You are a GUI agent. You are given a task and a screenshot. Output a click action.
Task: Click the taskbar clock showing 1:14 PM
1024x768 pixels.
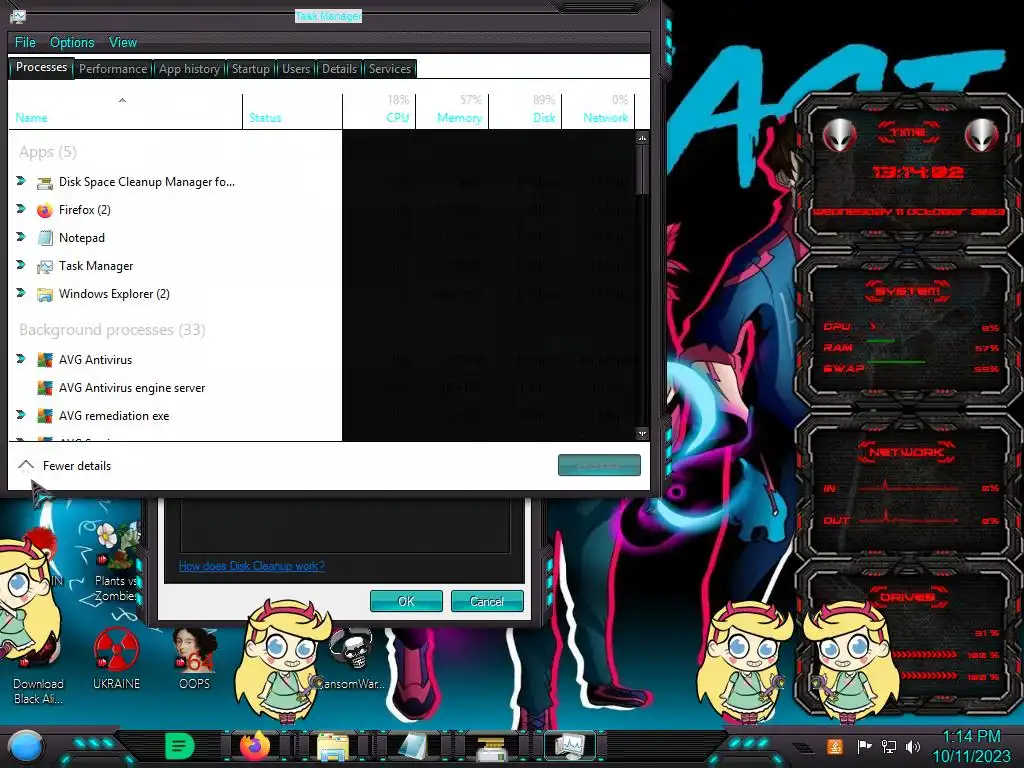(x=971, y=746)
